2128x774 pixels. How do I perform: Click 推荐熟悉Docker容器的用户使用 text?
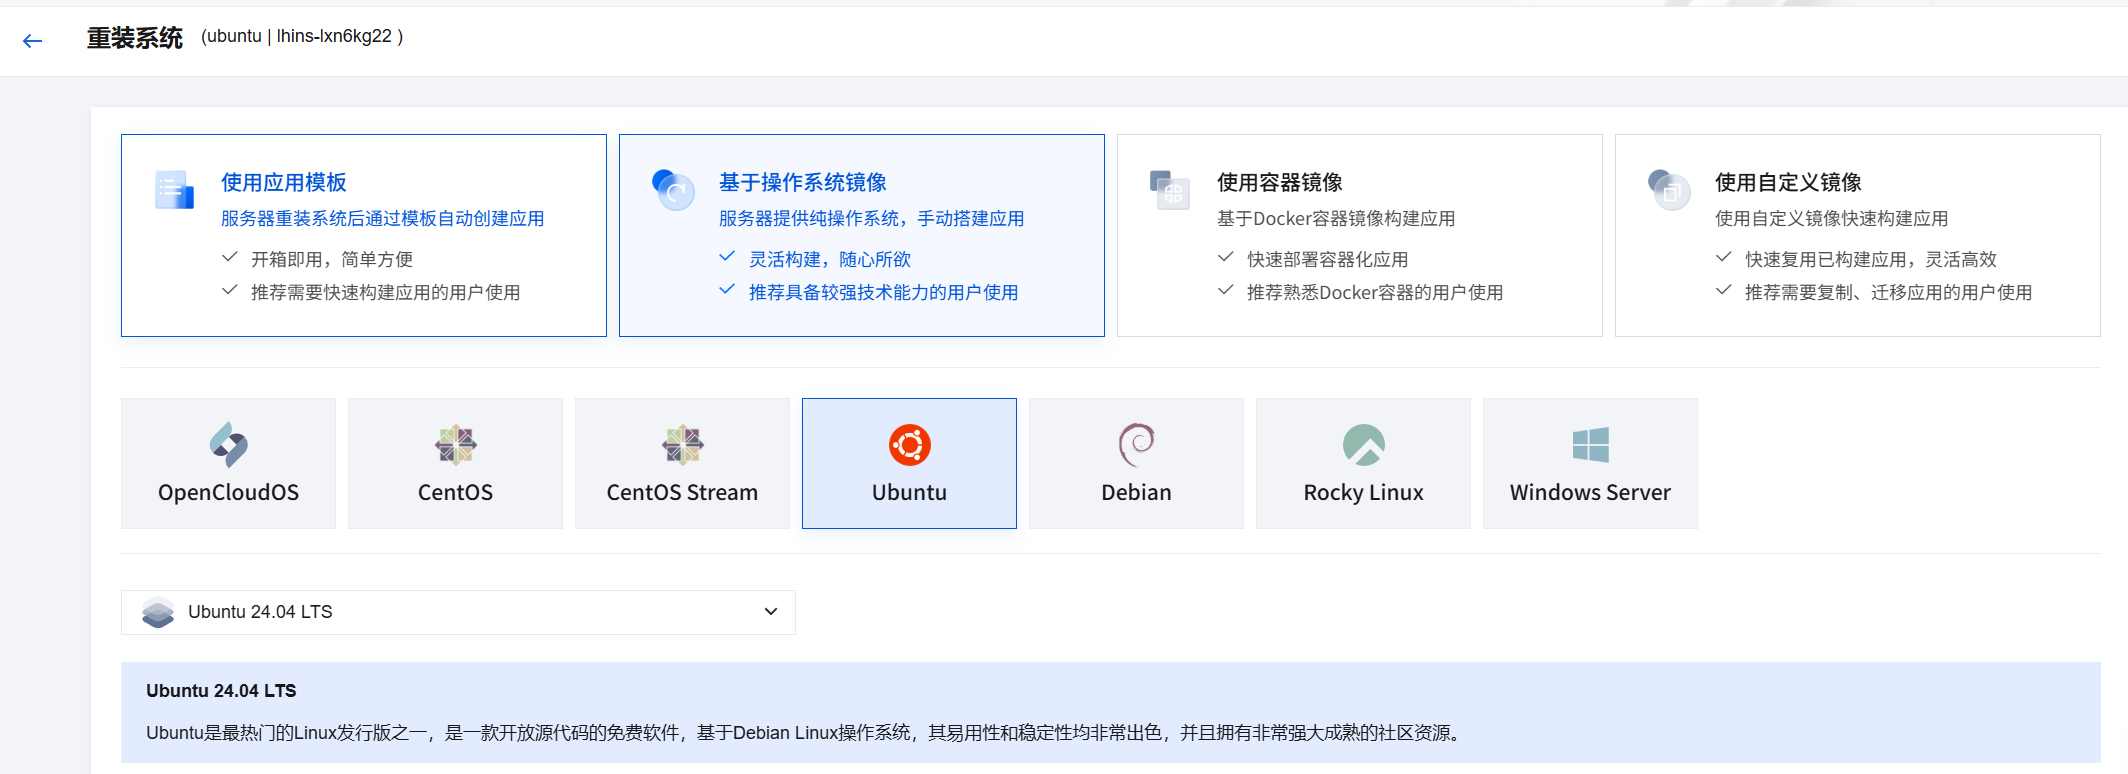[x=1375, y=293]
